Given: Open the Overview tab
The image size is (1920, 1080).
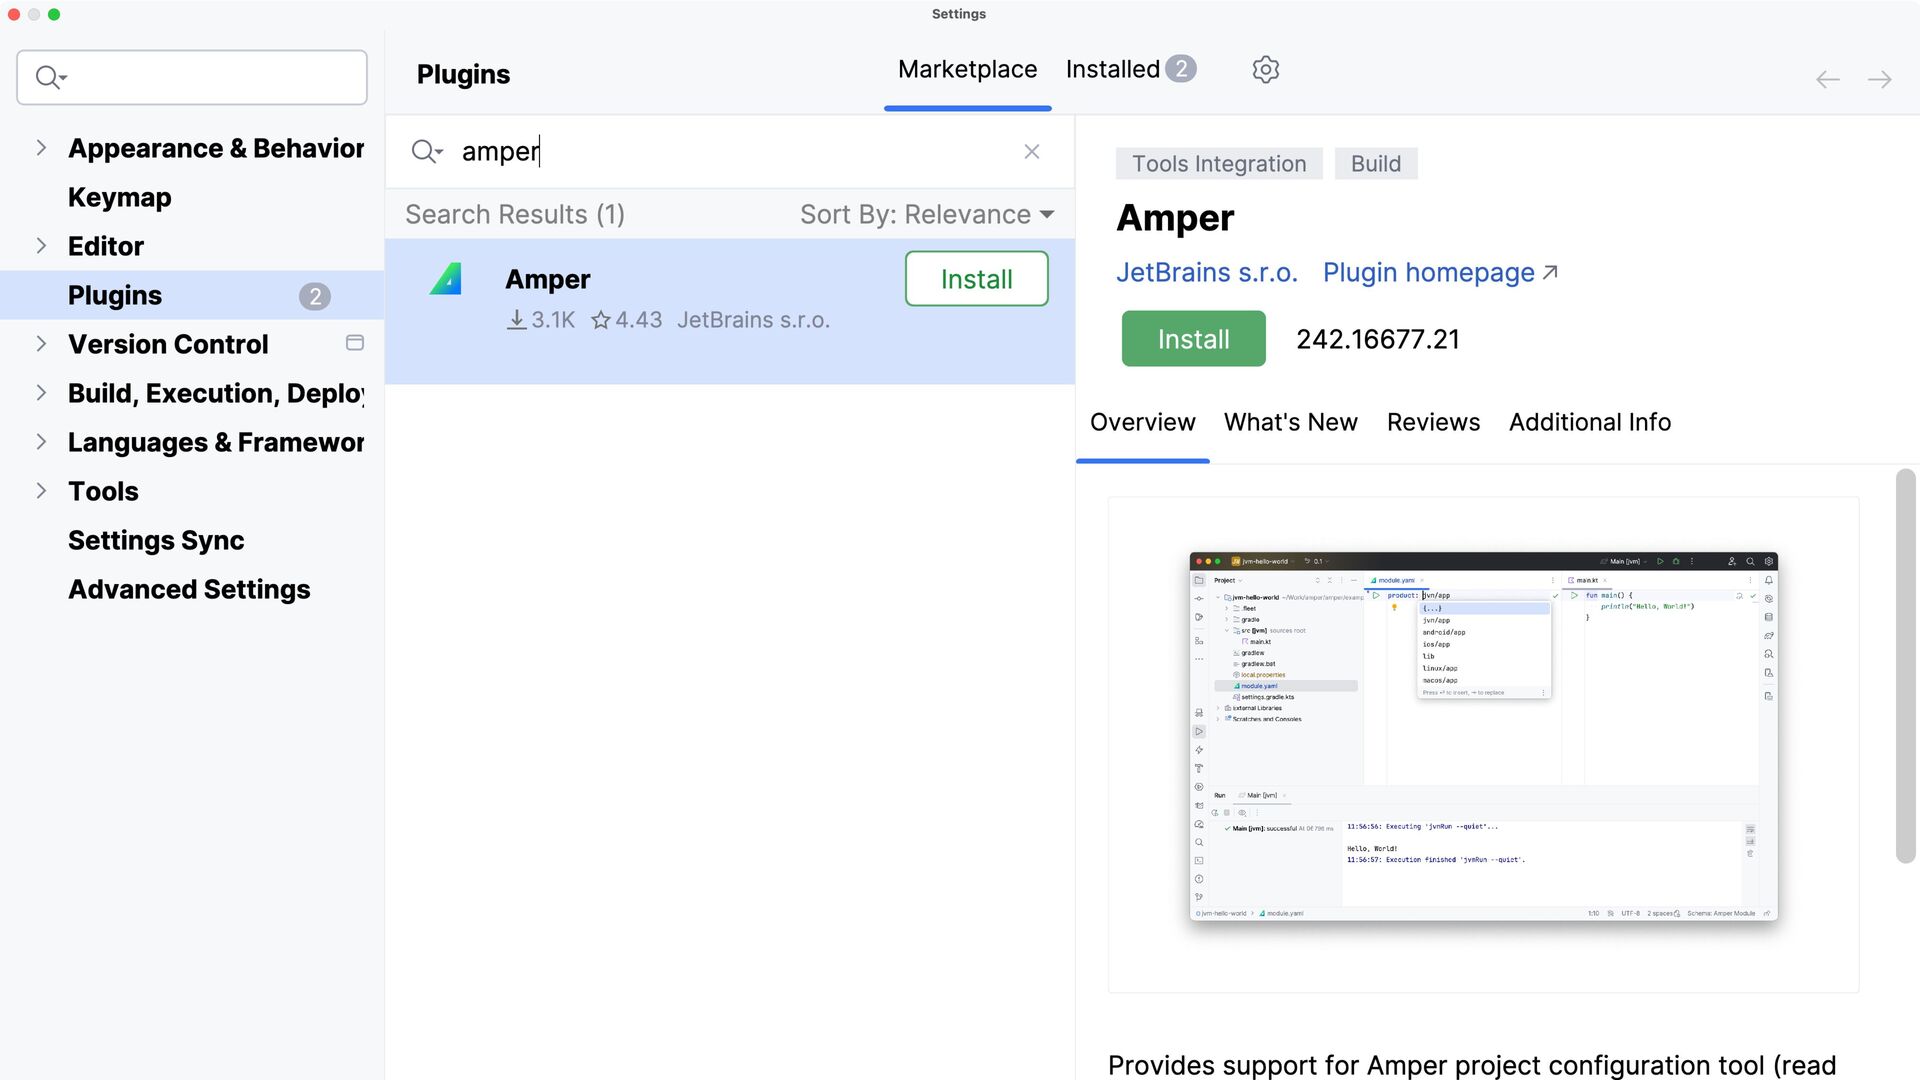Looking at the screenshot, I should pyautogui.click(x=1142, y=422).
